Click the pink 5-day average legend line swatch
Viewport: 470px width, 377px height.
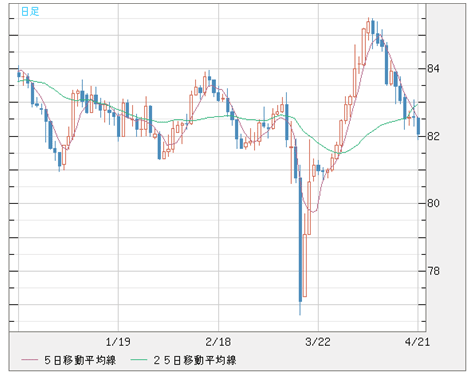click(29, 360)
